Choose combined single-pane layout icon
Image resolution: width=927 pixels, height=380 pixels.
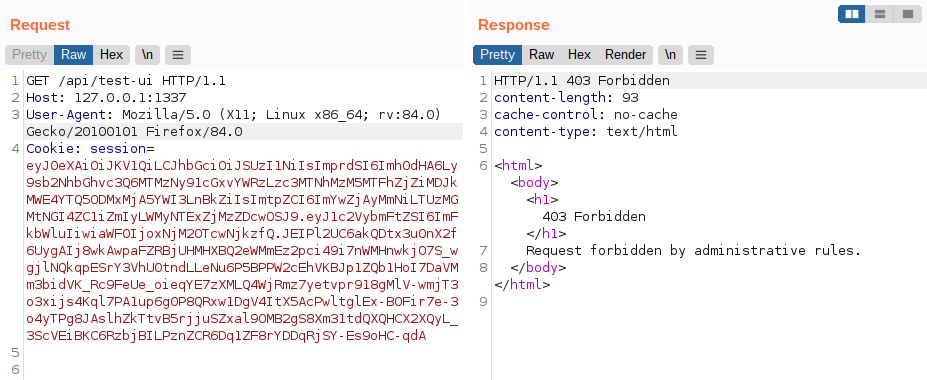(x=907, y=14)
